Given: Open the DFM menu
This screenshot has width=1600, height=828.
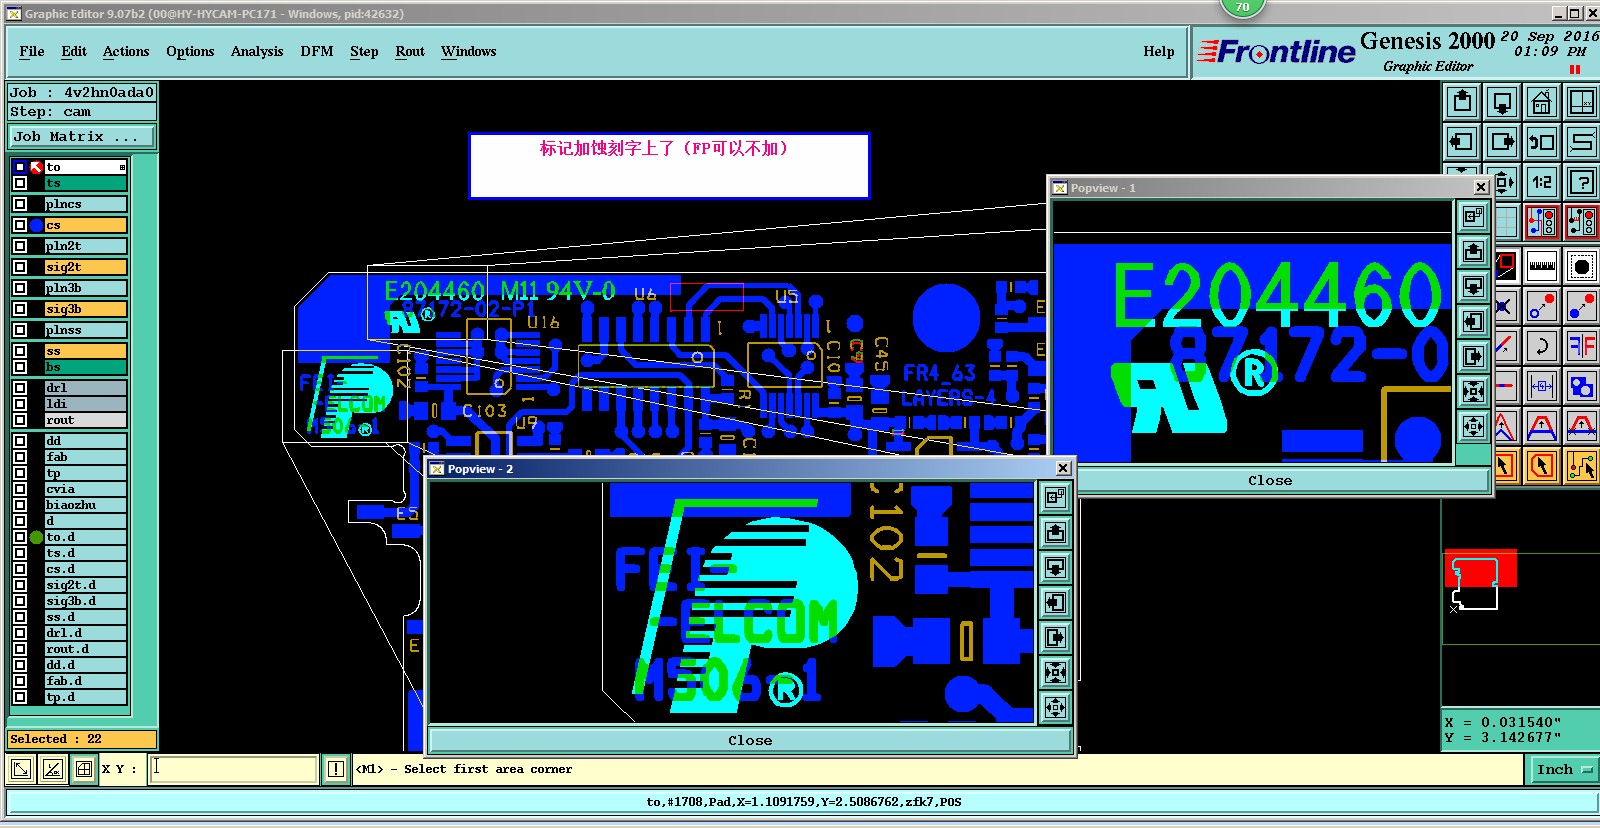Looking at the screenshot, I should pos(317,51).
